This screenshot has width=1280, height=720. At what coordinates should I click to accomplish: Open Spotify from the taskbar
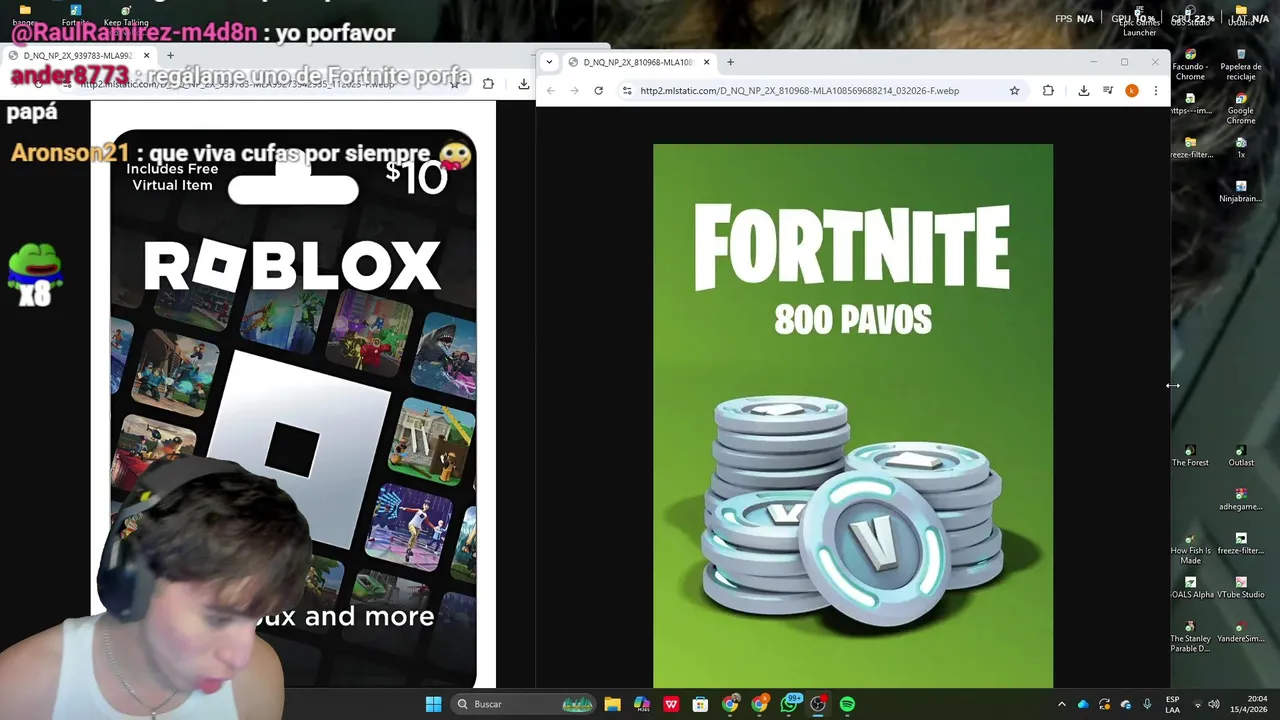coord(847,704)
